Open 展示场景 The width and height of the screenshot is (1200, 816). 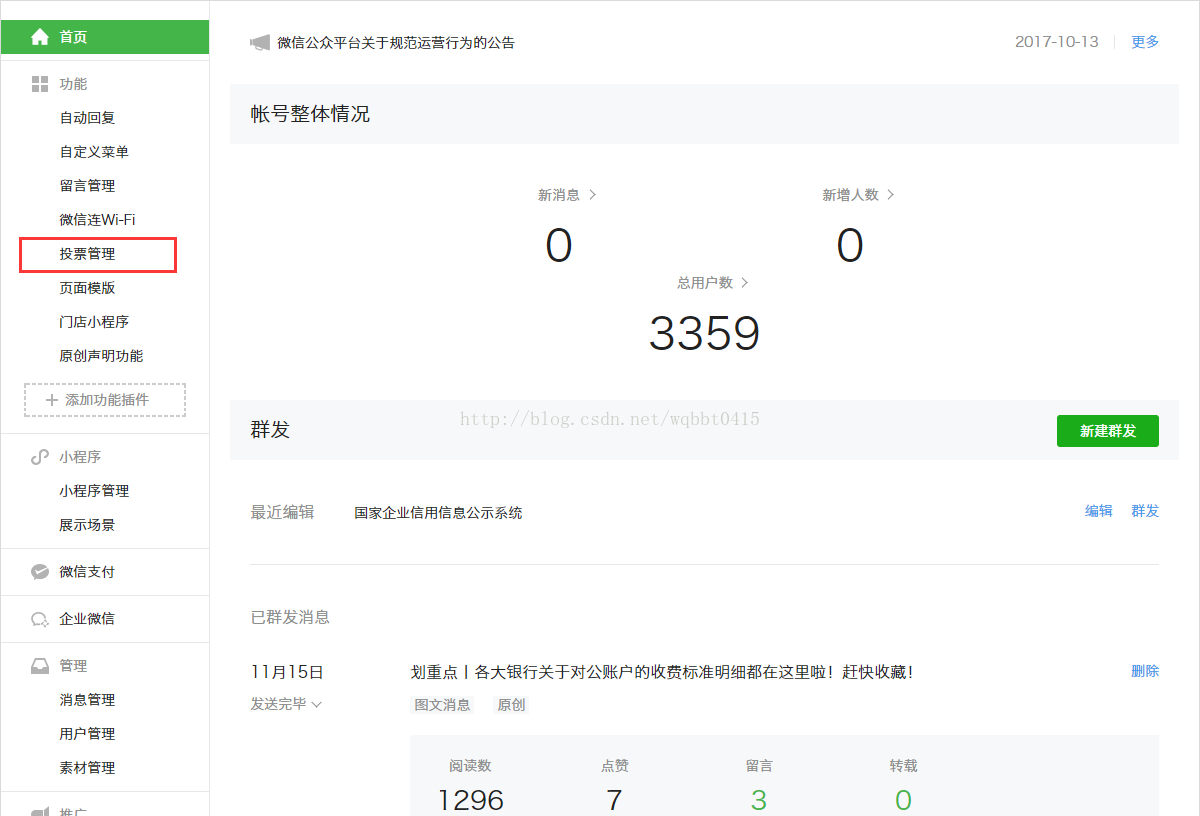pyautogui.click(x=87, y=525)
